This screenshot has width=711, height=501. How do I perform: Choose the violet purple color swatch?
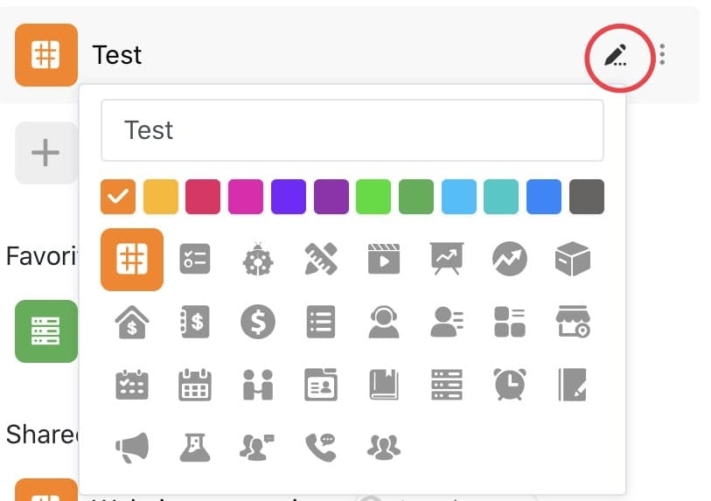(288, 196)
